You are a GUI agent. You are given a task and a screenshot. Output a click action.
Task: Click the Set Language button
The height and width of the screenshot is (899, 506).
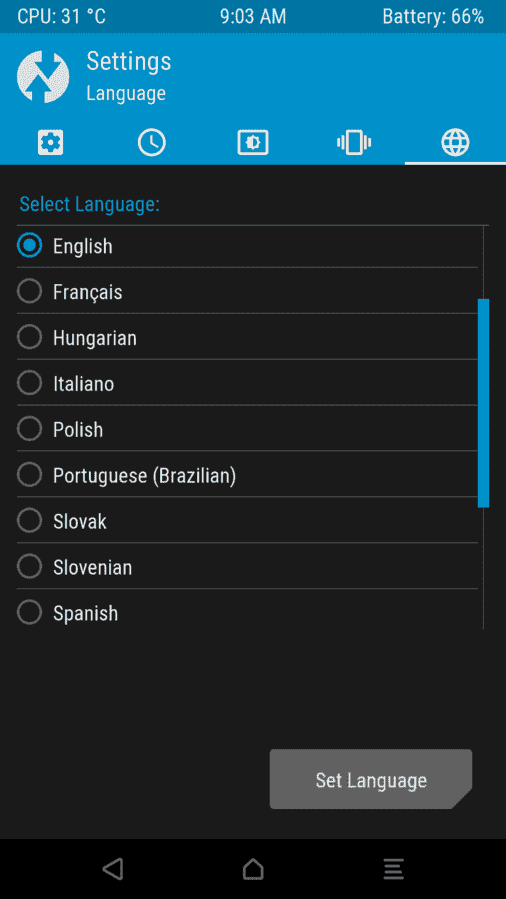tap(371, 779)
